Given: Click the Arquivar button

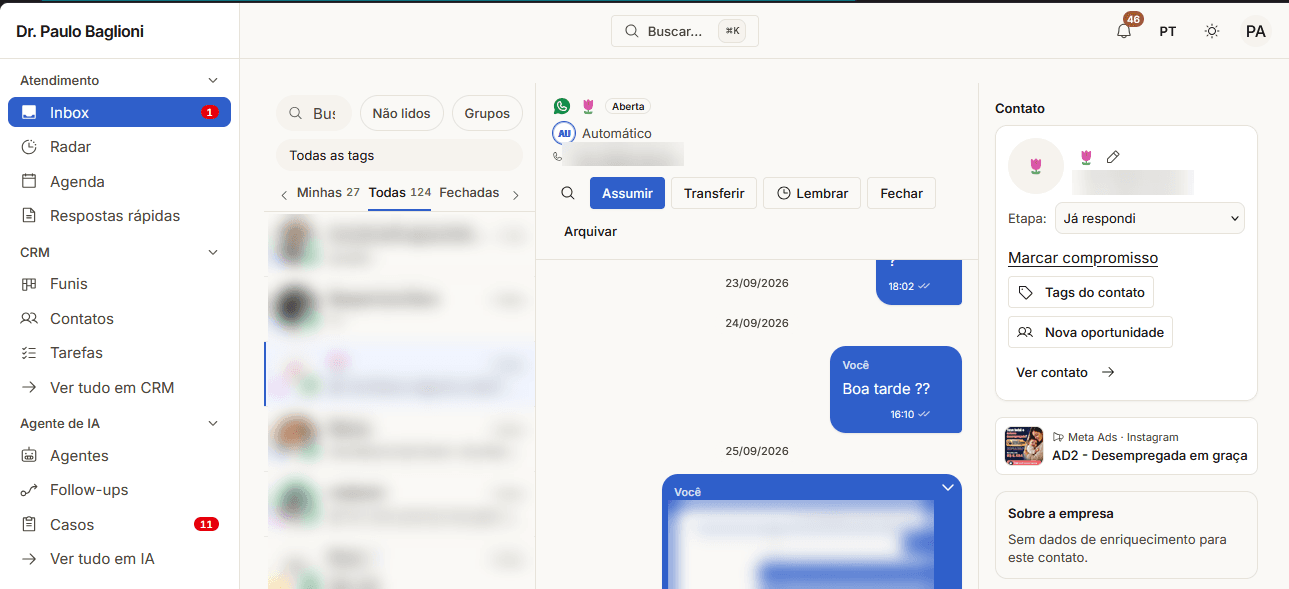Looking at the screenshot, I should pyautogui.click(x=590, y=231).
